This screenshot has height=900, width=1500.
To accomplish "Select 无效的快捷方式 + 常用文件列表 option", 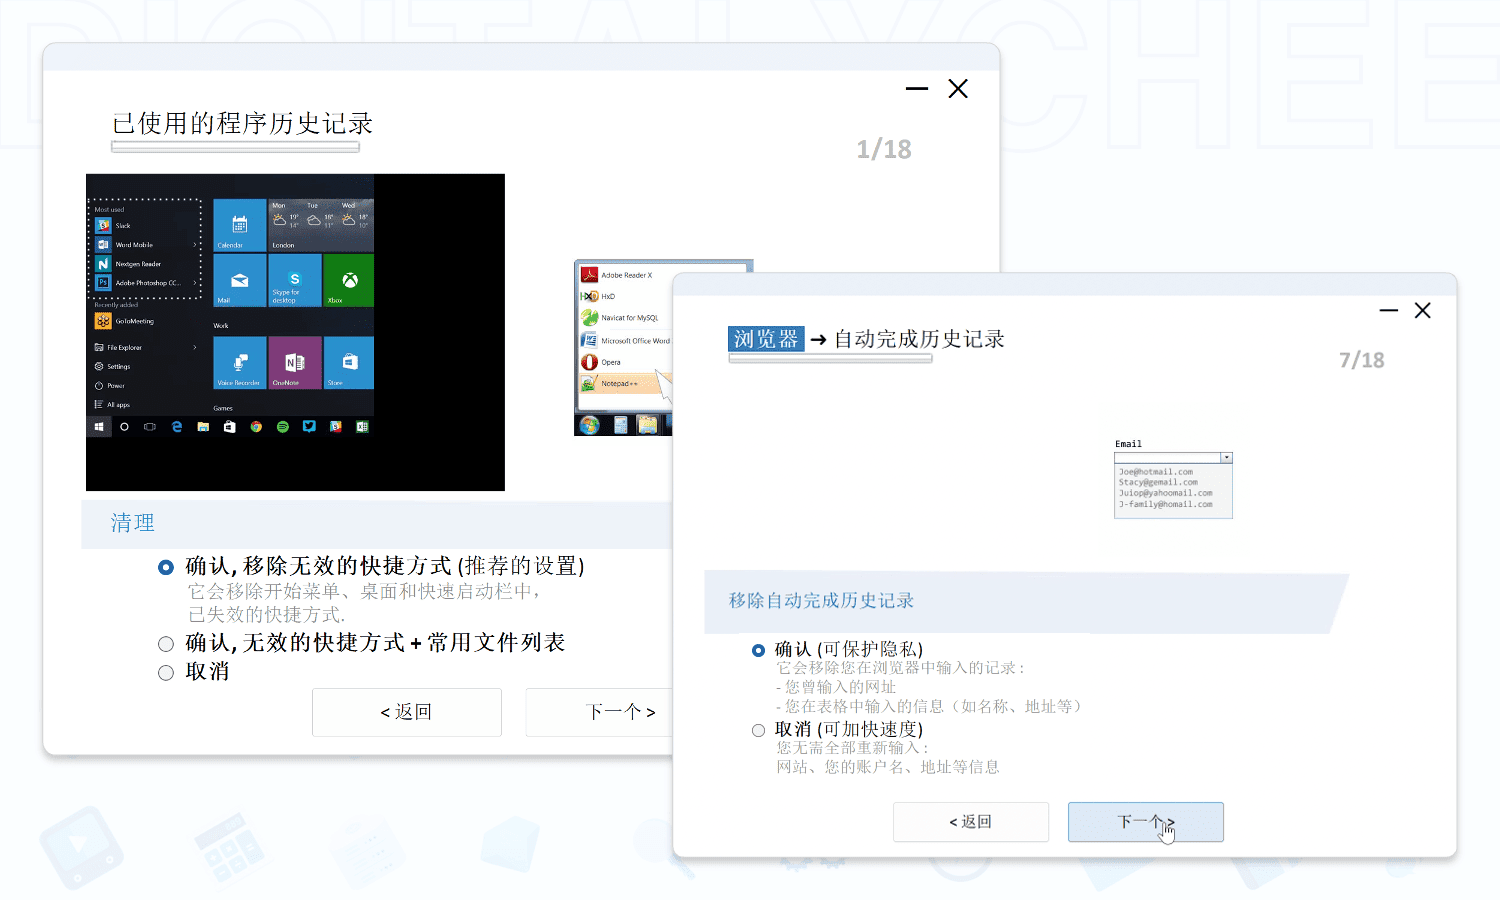I will click(x=166, y=644).
